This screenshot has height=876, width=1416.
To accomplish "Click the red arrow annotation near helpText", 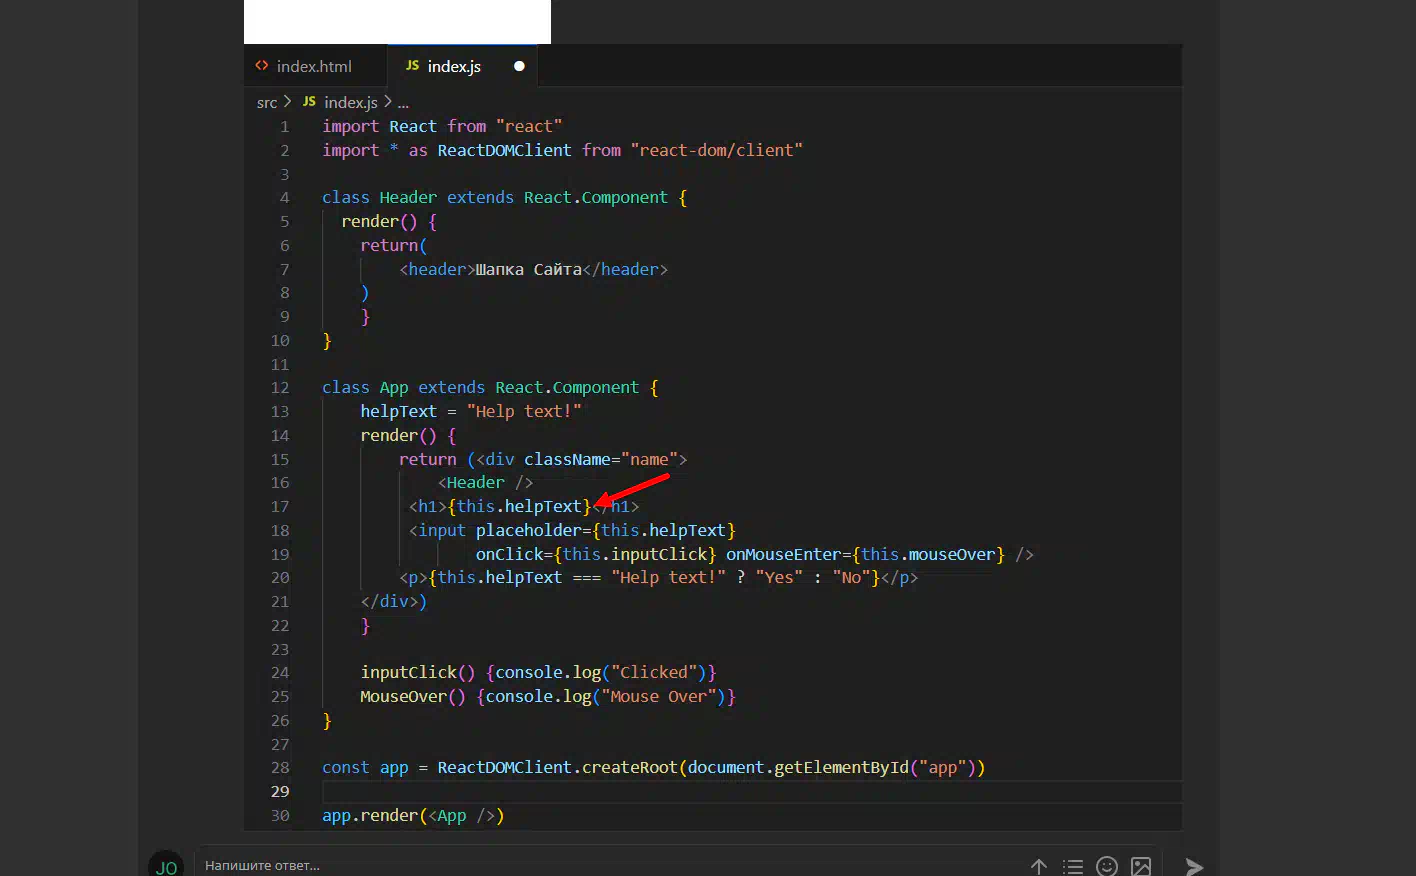I will pyautogui.click(x=632, y=489).
